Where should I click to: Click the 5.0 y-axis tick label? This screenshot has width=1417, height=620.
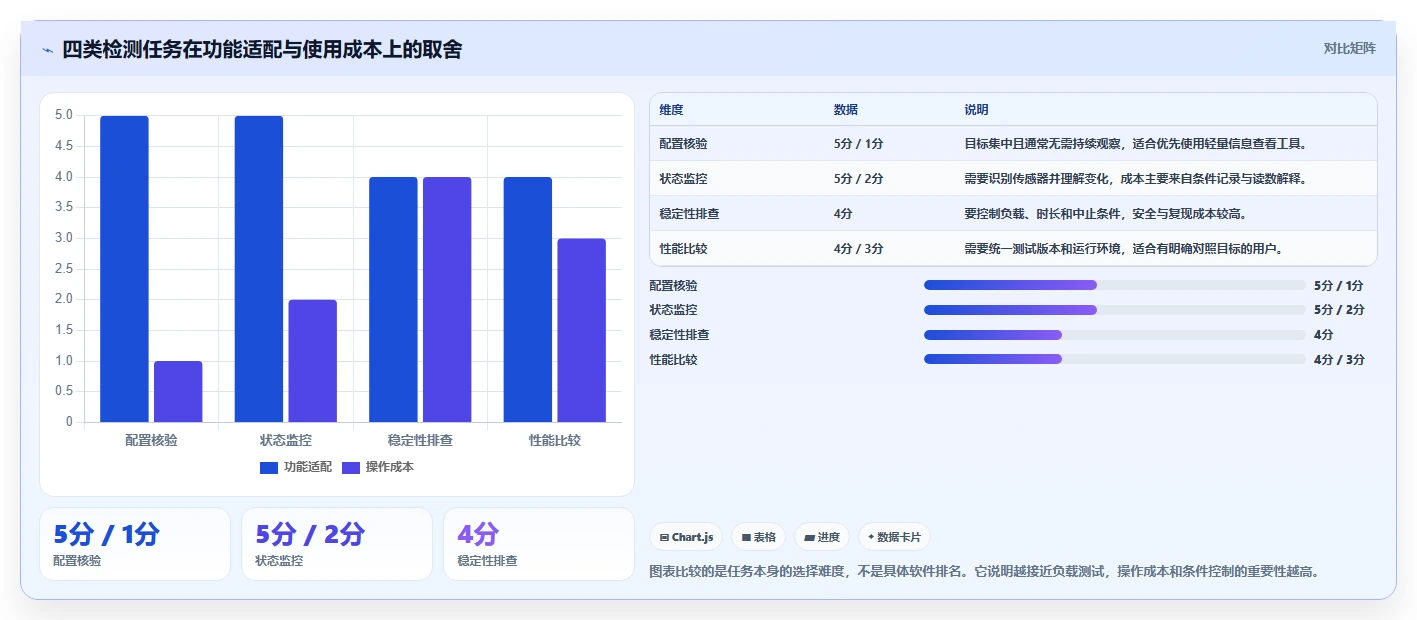pos(64,116)
